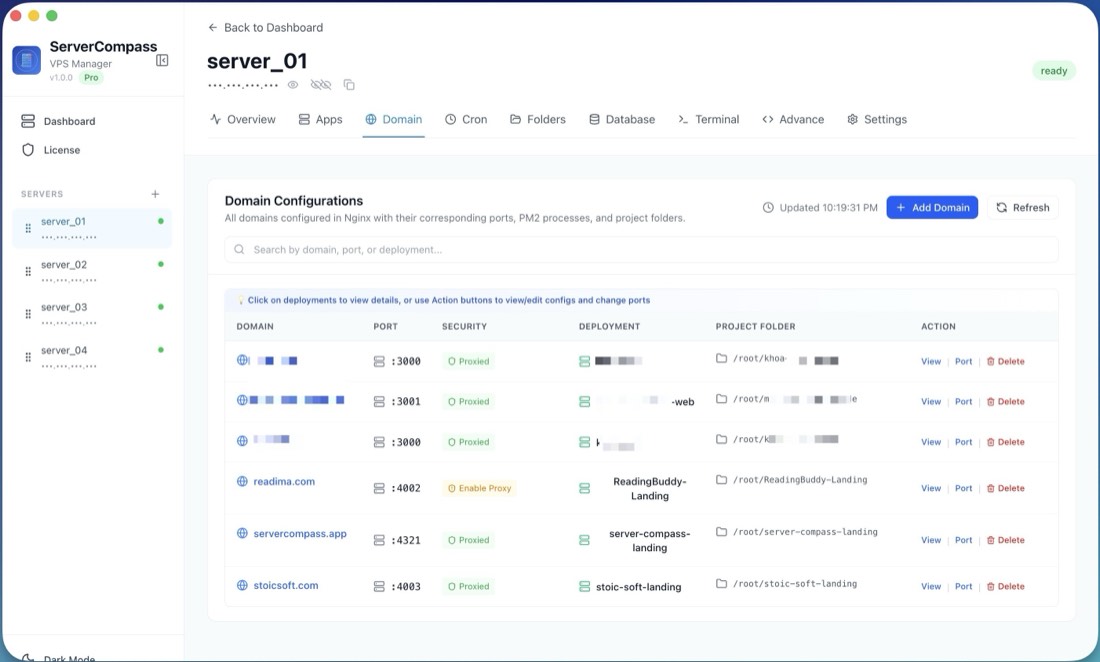Open the Folders tab
The height and width of the screenshot is (662, 1100).
pos(537,119)
